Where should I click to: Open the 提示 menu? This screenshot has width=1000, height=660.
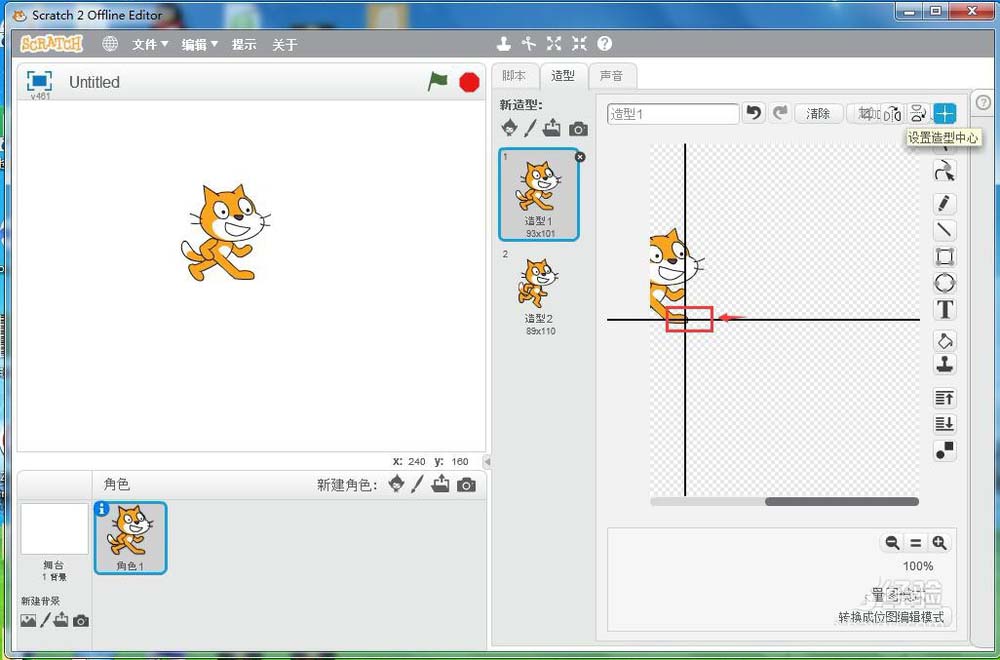pyautogui.click(x=244, y=44)
